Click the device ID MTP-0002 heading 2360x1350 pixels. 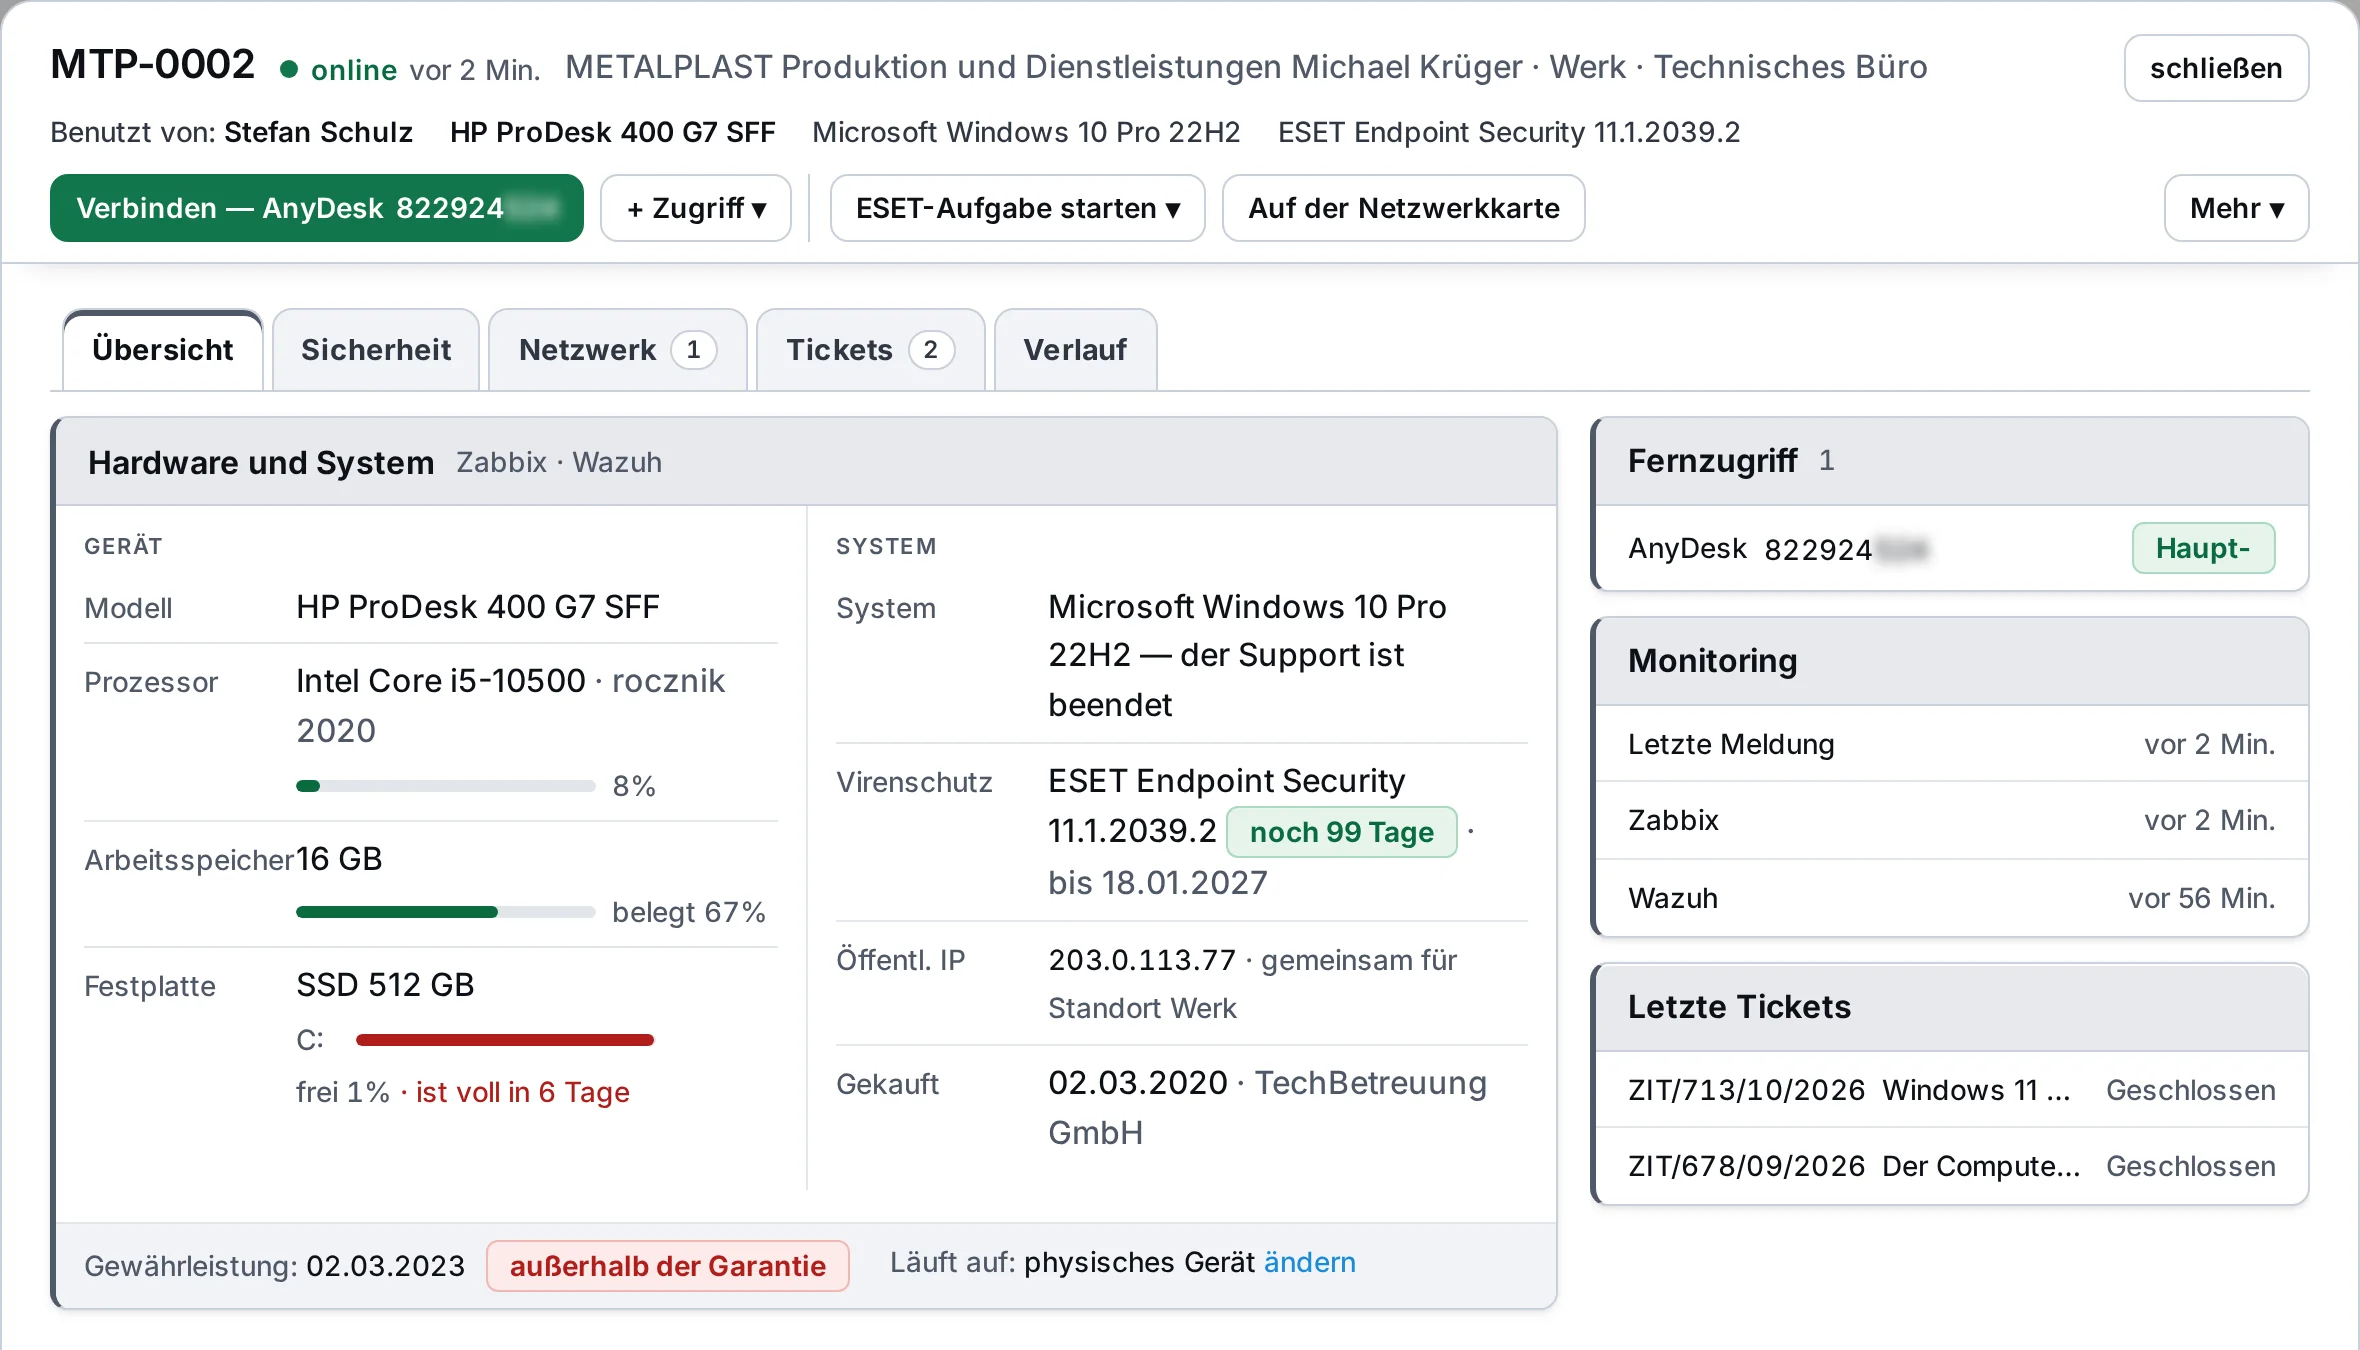coord(153,65)
